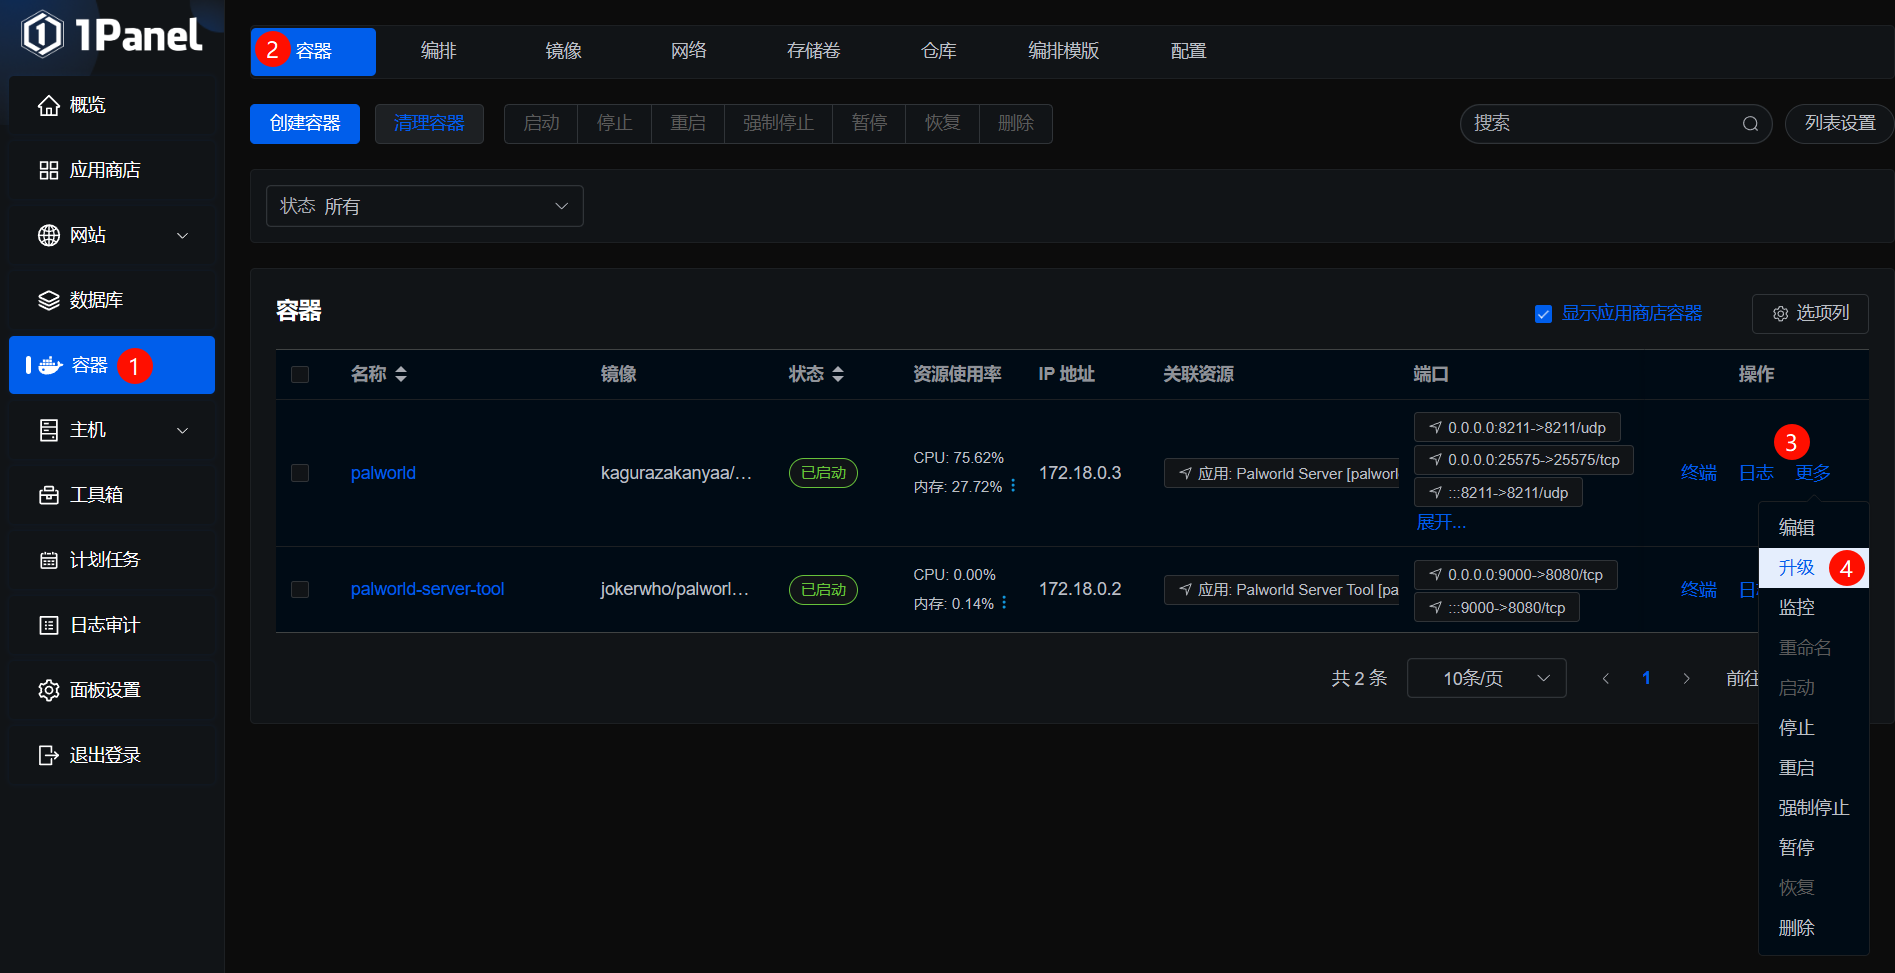1895x973 pixels.
Task: Choose 监控 from the dropdown menu
Action: [1813, 607]
